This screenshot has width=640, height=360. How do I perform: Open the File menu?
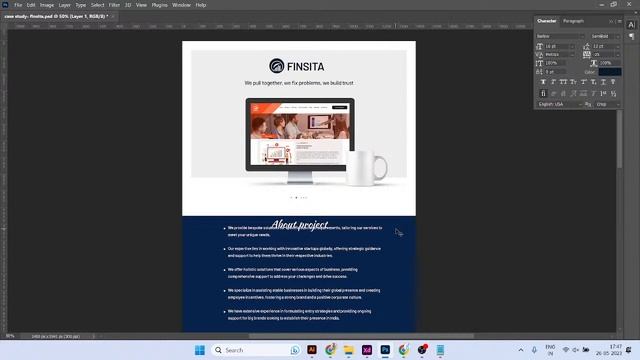click(x=18, y=5)
